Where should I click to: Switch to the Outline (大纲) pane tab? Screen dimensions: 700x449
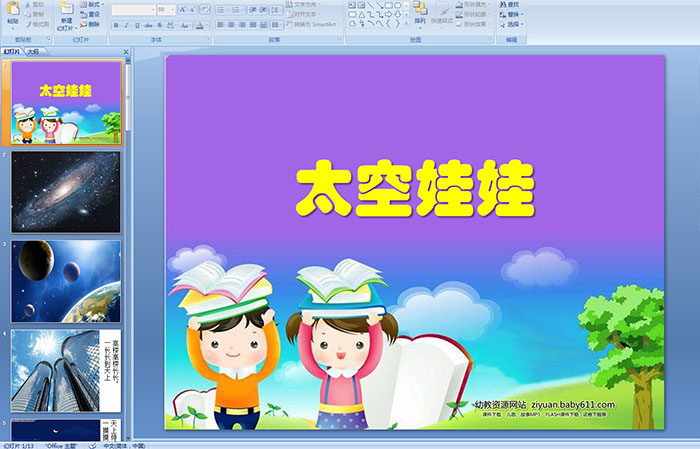tap(33, 52)
